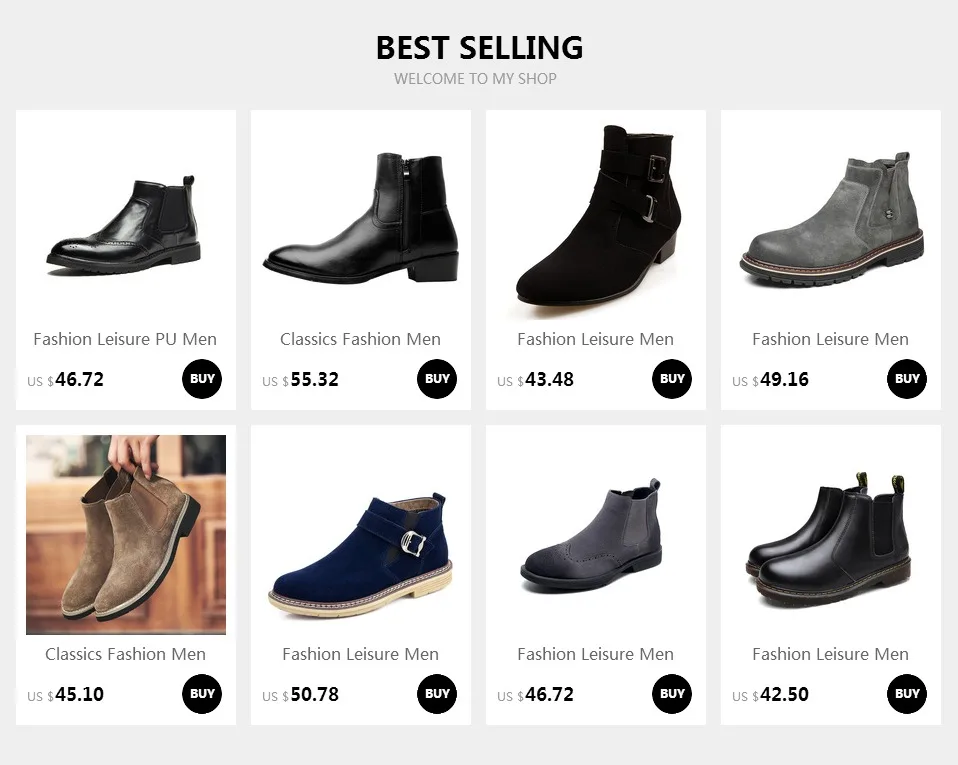958x765 pixels.
Task: Open the tan suede boots photo
Action: pyautogui.click(x=126, y=535)
